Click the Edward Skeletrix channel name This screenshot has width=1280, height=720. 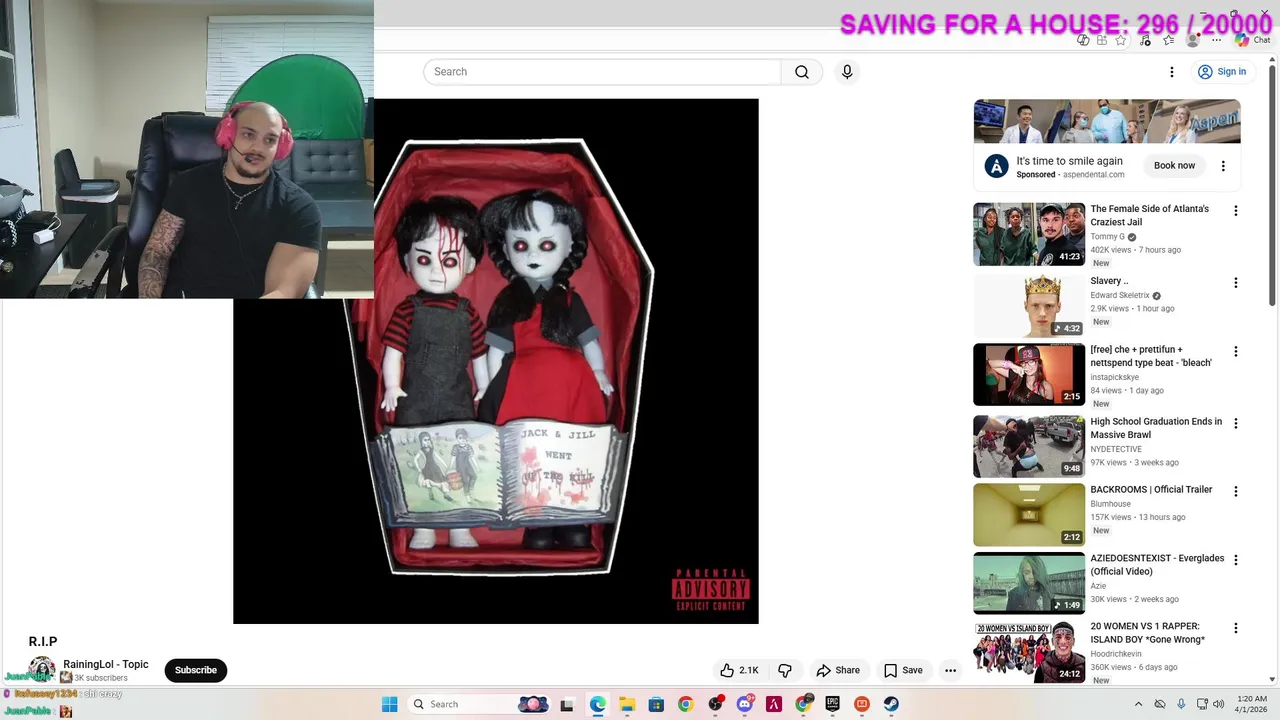1120,296
